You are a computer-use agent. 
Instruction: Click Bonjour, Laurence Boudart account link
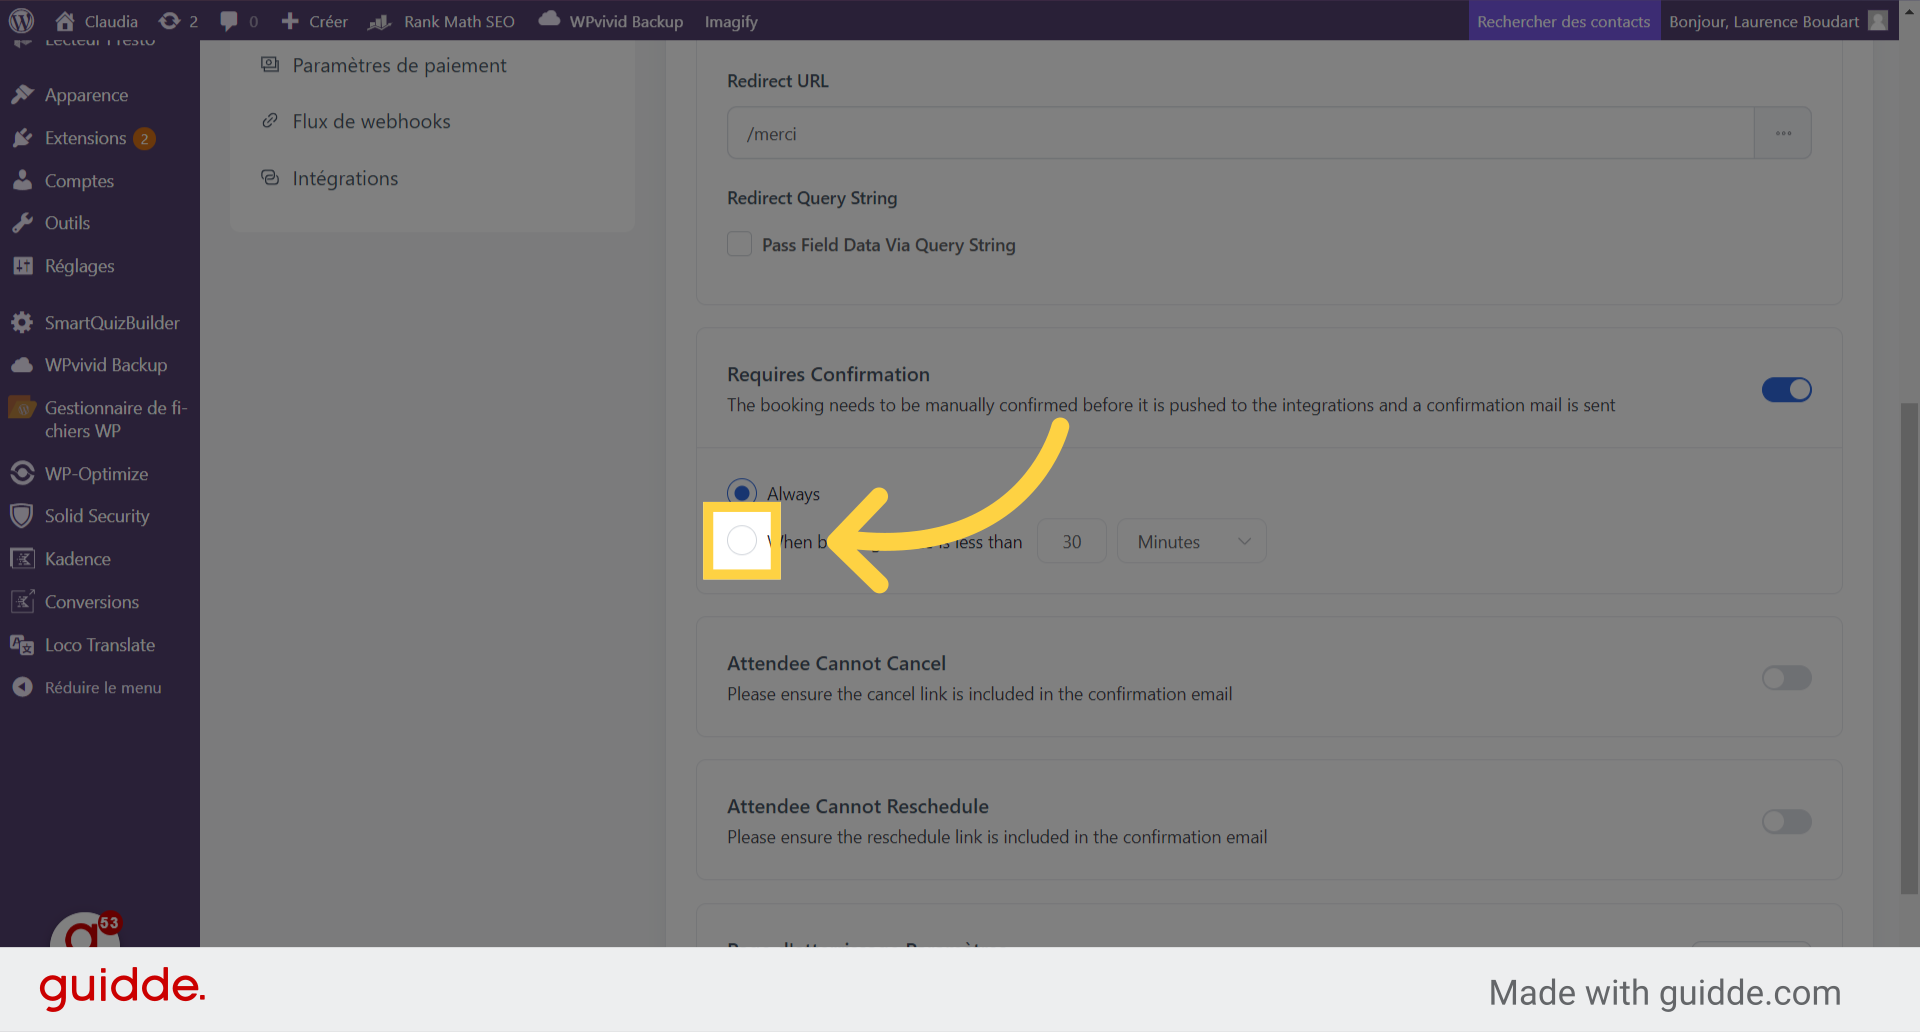[x=1764, y=21]
